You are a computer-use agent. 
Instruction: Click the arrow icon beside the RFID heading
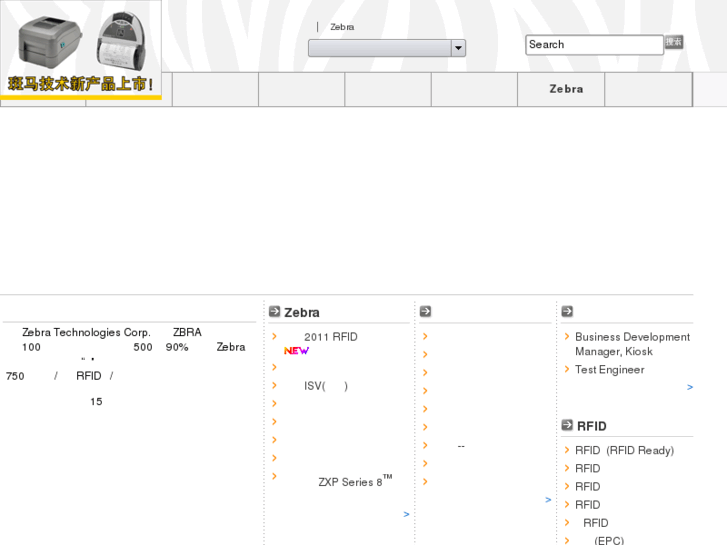tap(567, 425)
